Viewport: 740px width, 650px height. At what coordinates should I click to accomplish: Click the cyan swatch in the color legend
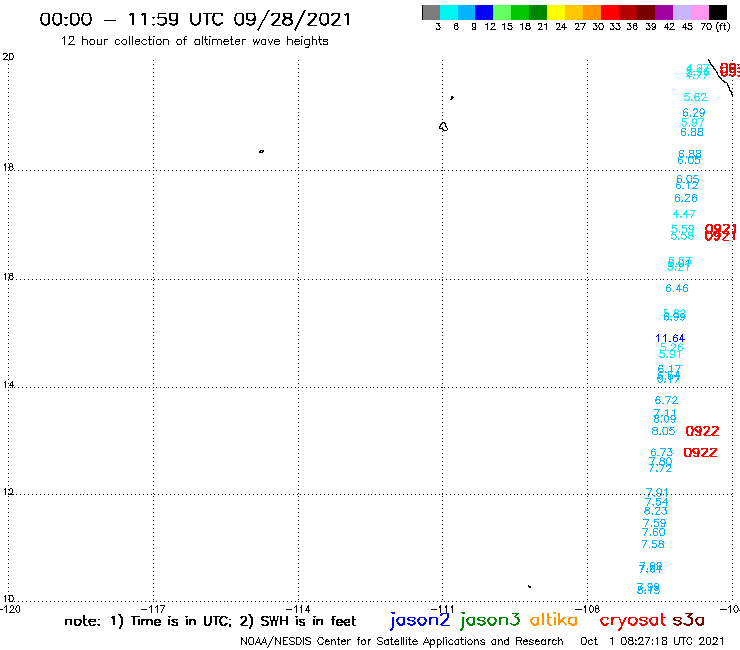(449, 12)
